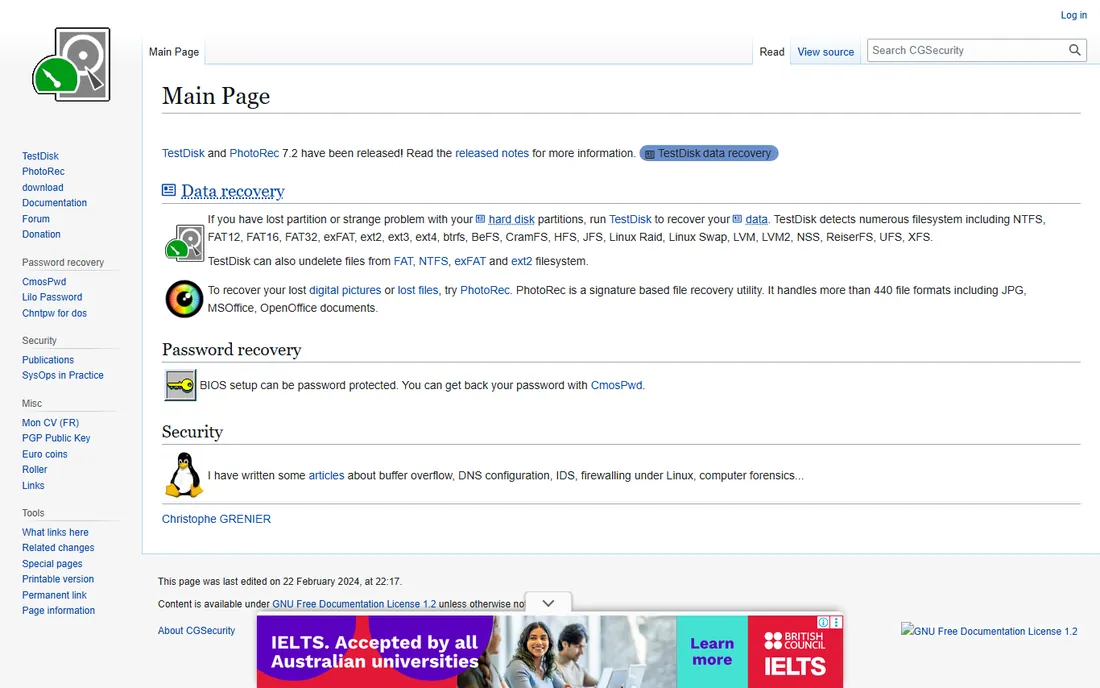1100x688 pixels.
Task: Open Special pages link
Action: click(x=52, y=563)
